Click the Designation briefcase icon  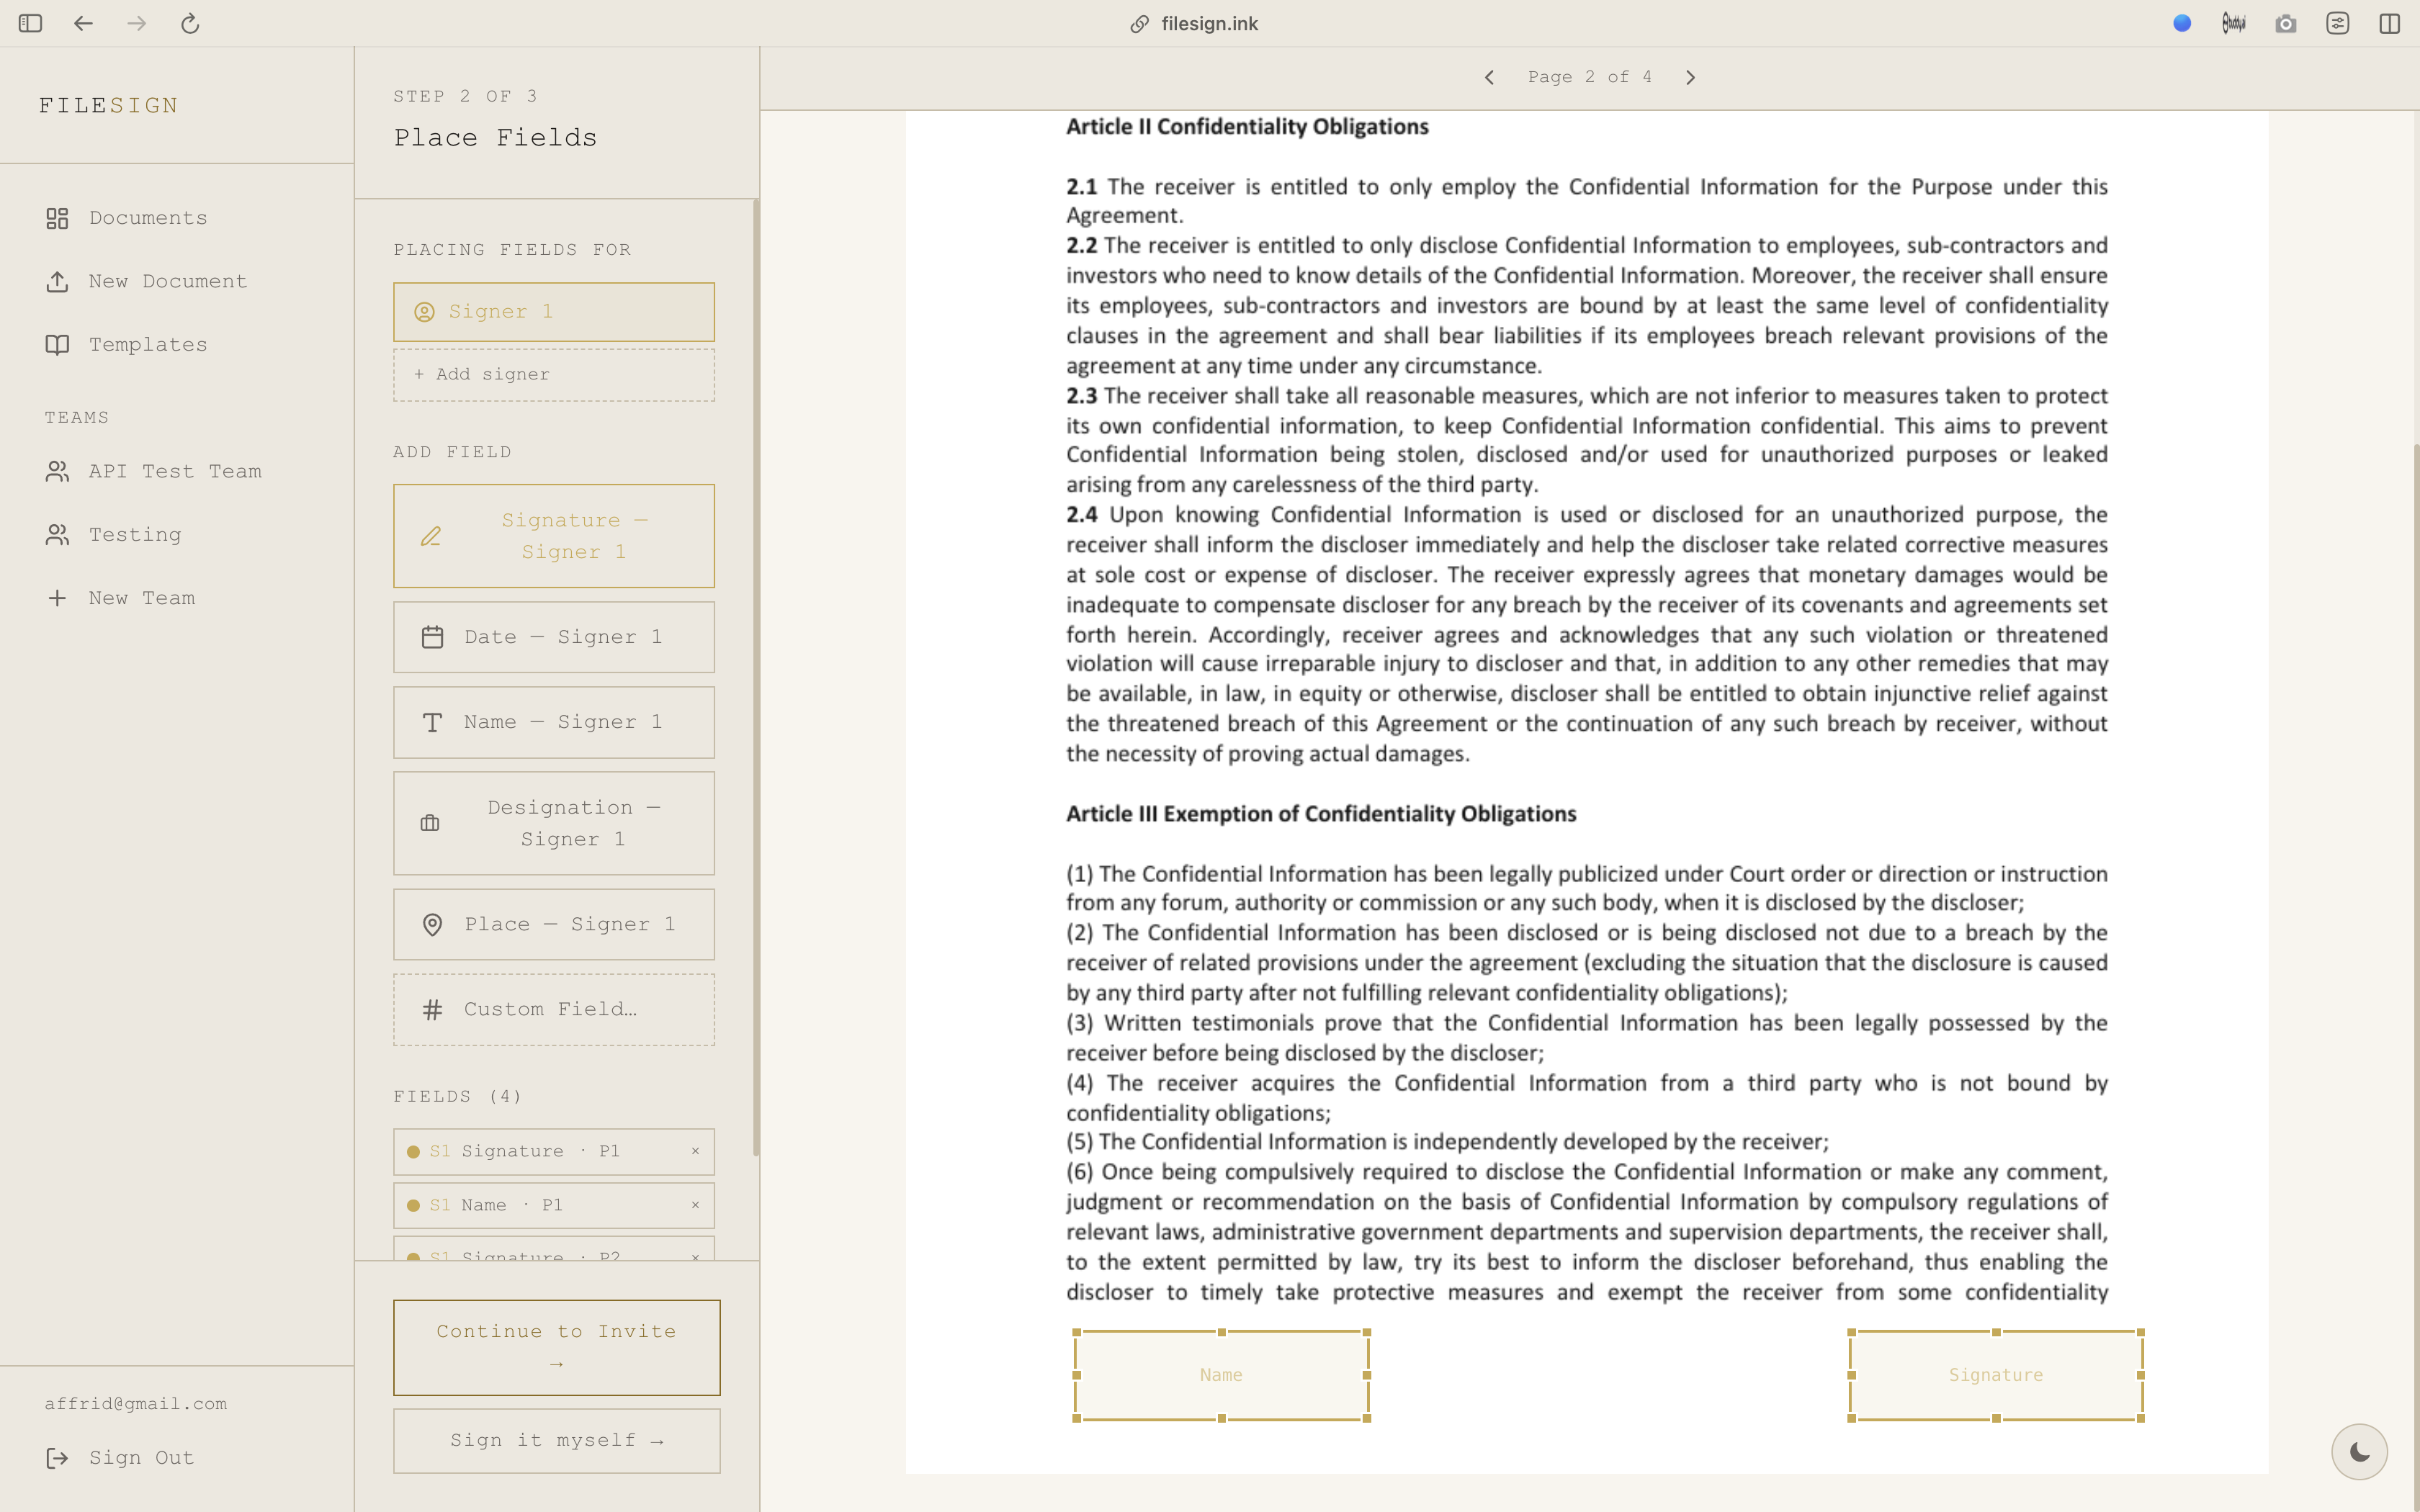coord(430,823)
